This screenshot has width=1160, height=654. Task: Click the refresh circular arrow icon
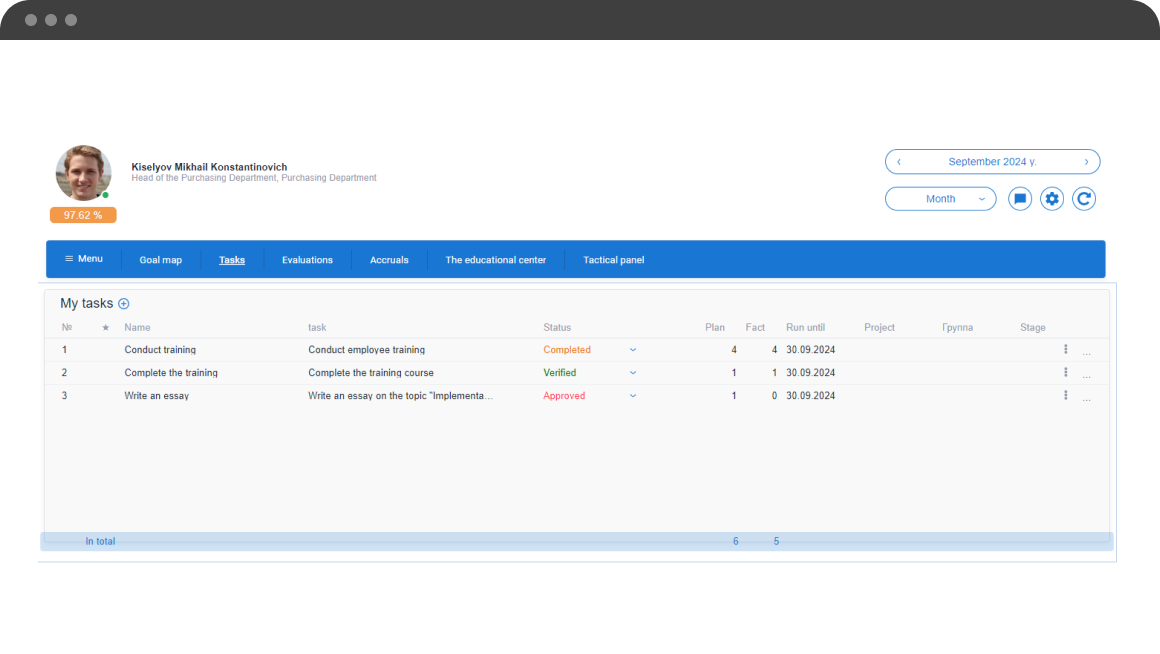pos(1084,199)
